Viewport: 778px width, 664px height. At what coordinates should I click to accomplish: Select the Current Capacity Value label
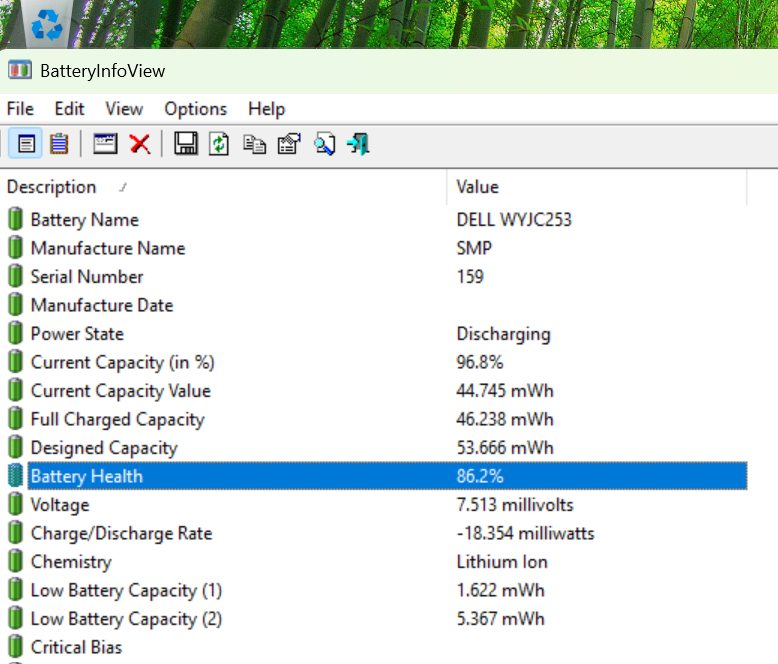[x=121, y=391]
